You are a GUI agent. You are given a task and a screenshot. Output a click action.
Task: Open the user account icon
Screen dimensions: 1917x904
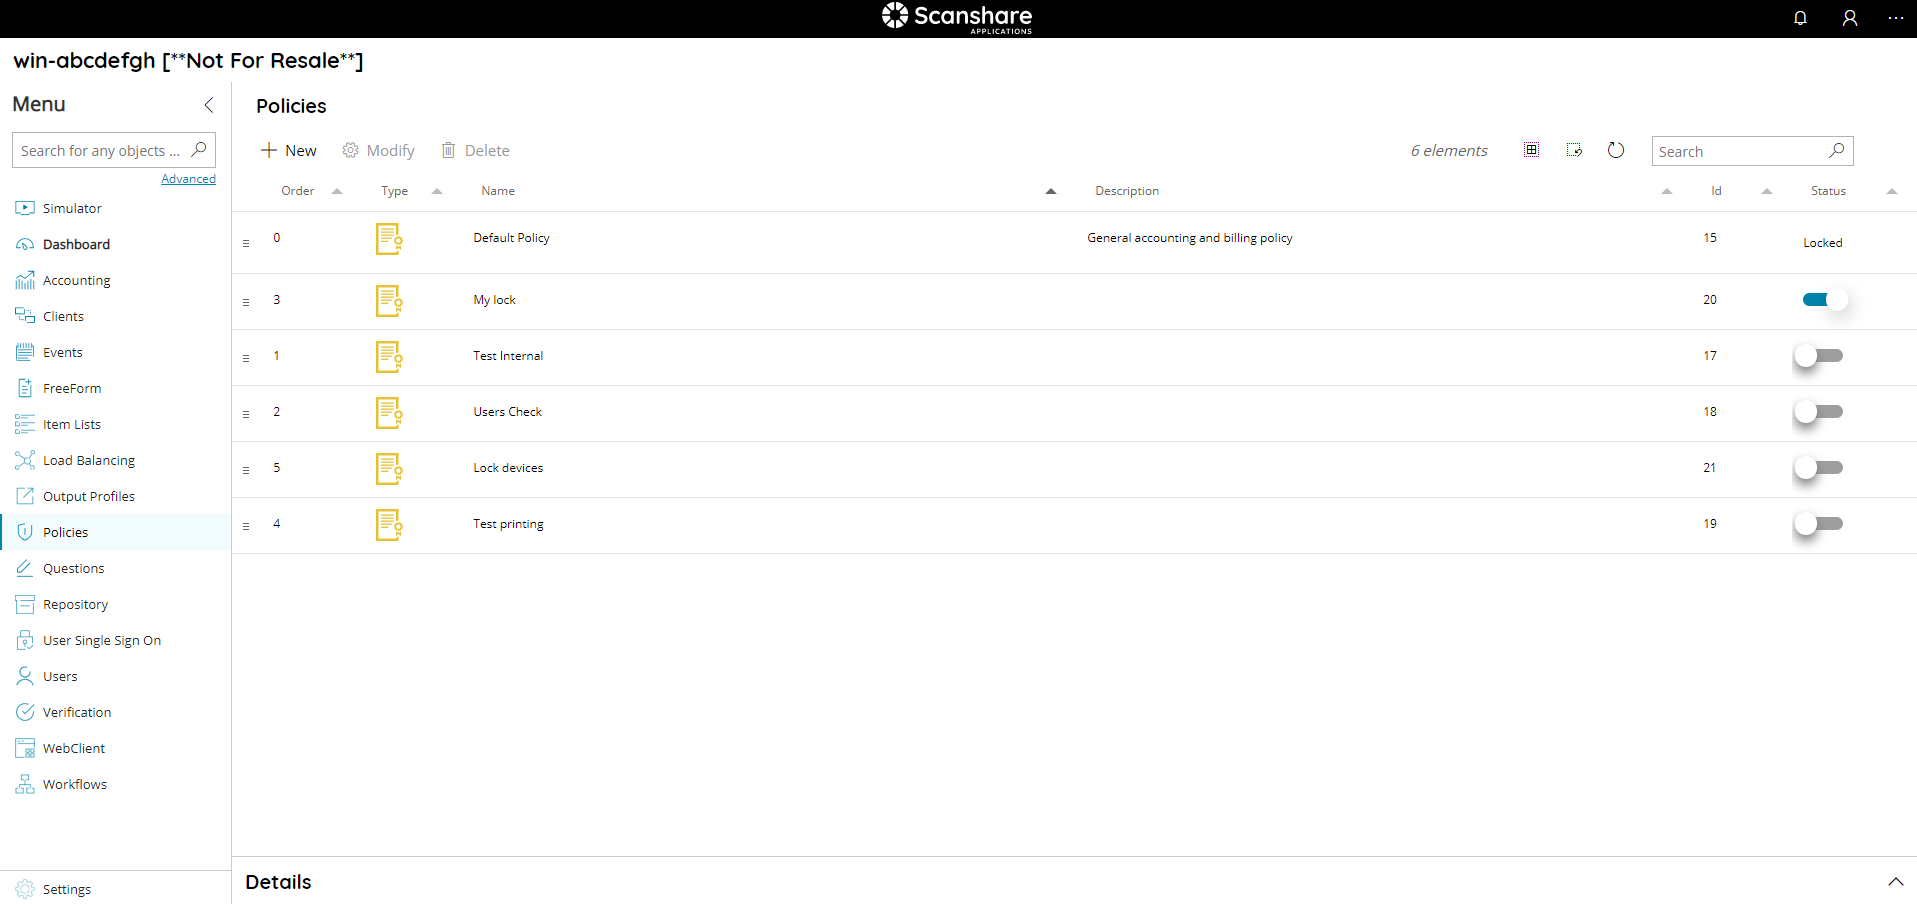pyautogui.click(x=1850, y=18)
